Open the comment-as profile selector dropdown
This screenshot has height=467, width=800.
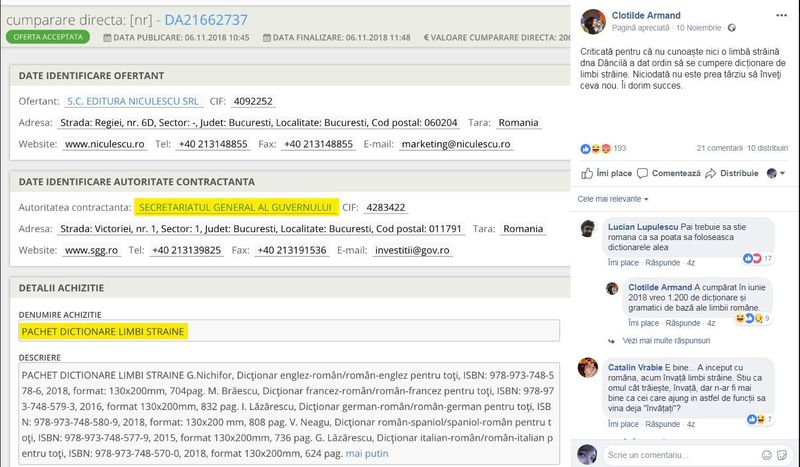tap(776, 173)
